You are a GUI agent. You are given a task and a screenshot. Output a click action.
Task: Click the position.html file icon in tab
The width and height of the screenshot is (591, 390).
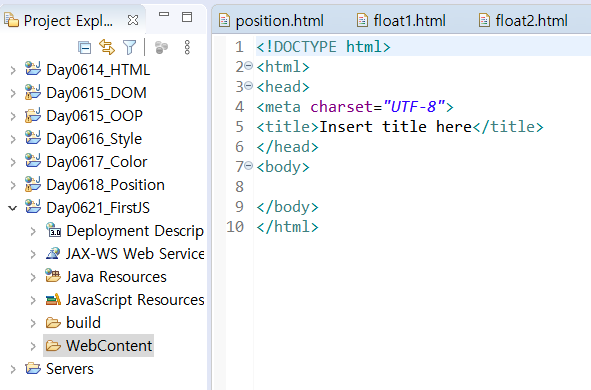coord(224,20)
